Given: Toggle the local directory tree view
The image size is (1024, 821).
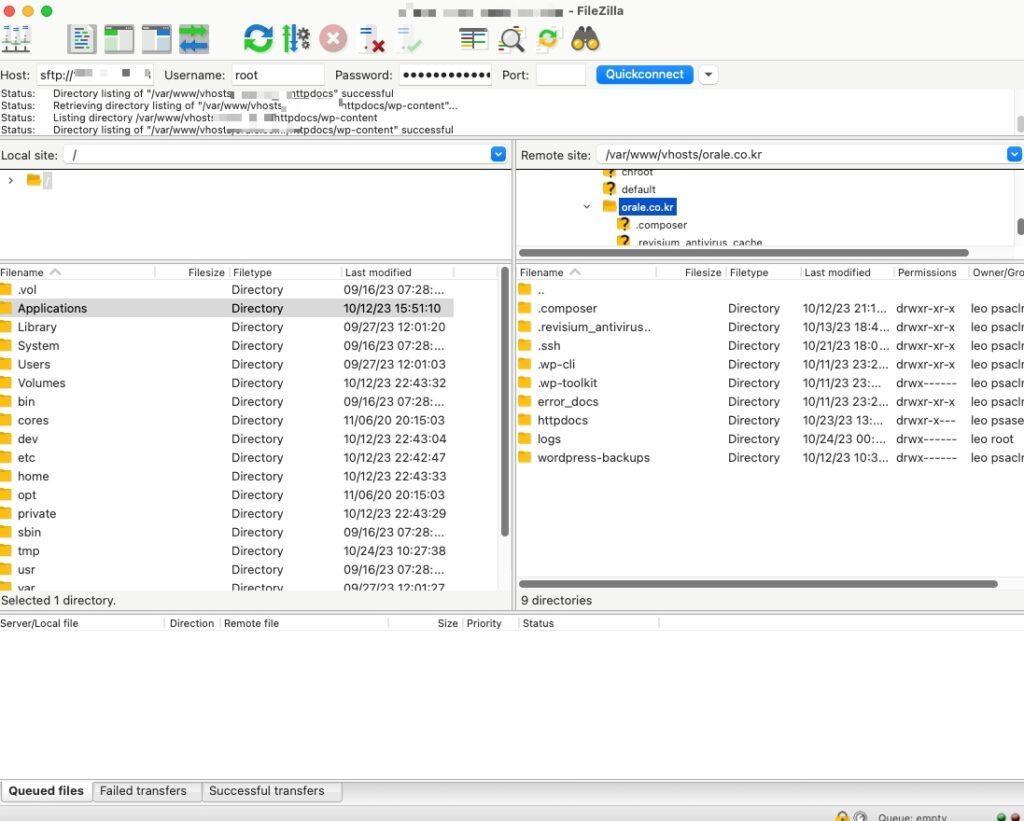Looking at the screenshot, I should pos(119,39).
